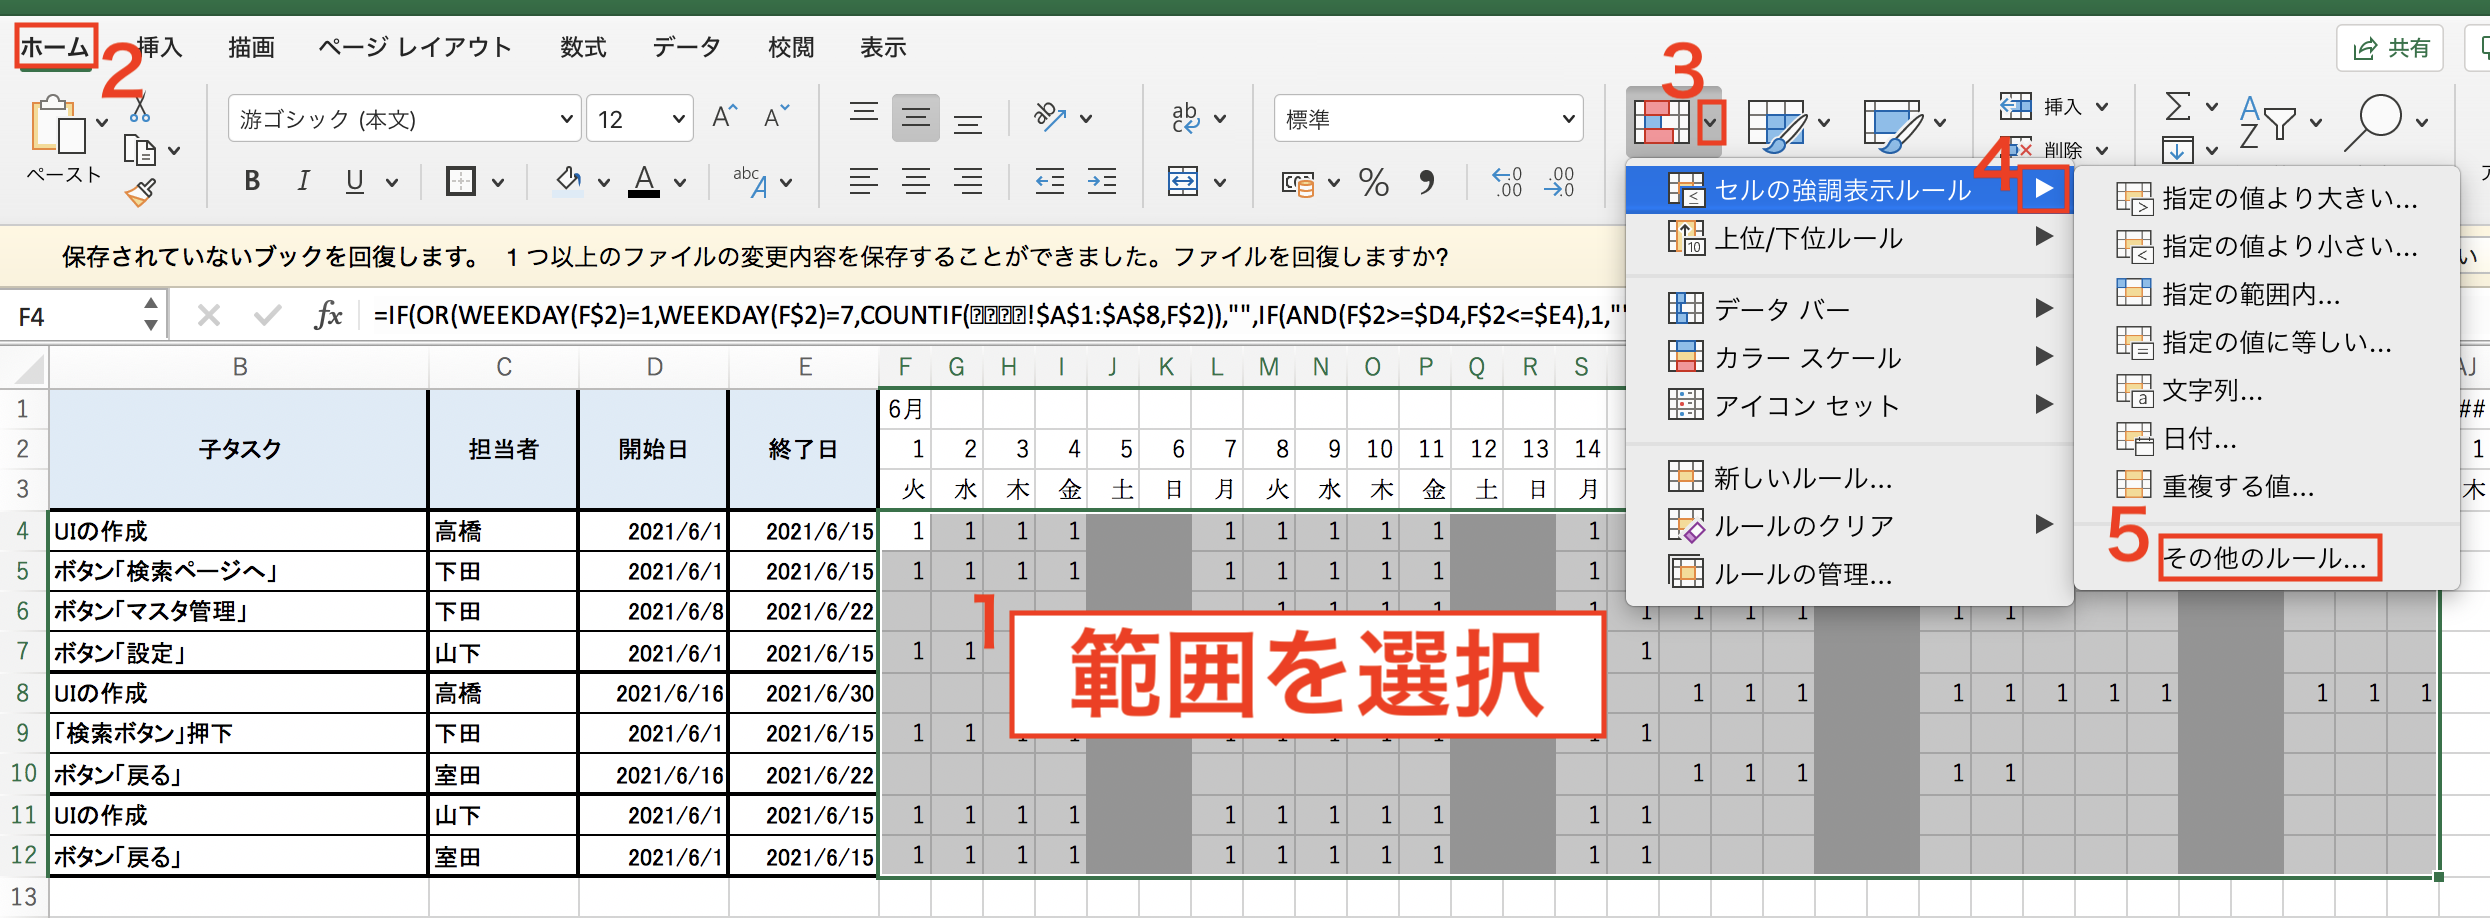
Task: Click the fill color bucket
Action: click(x=568, y=181)
